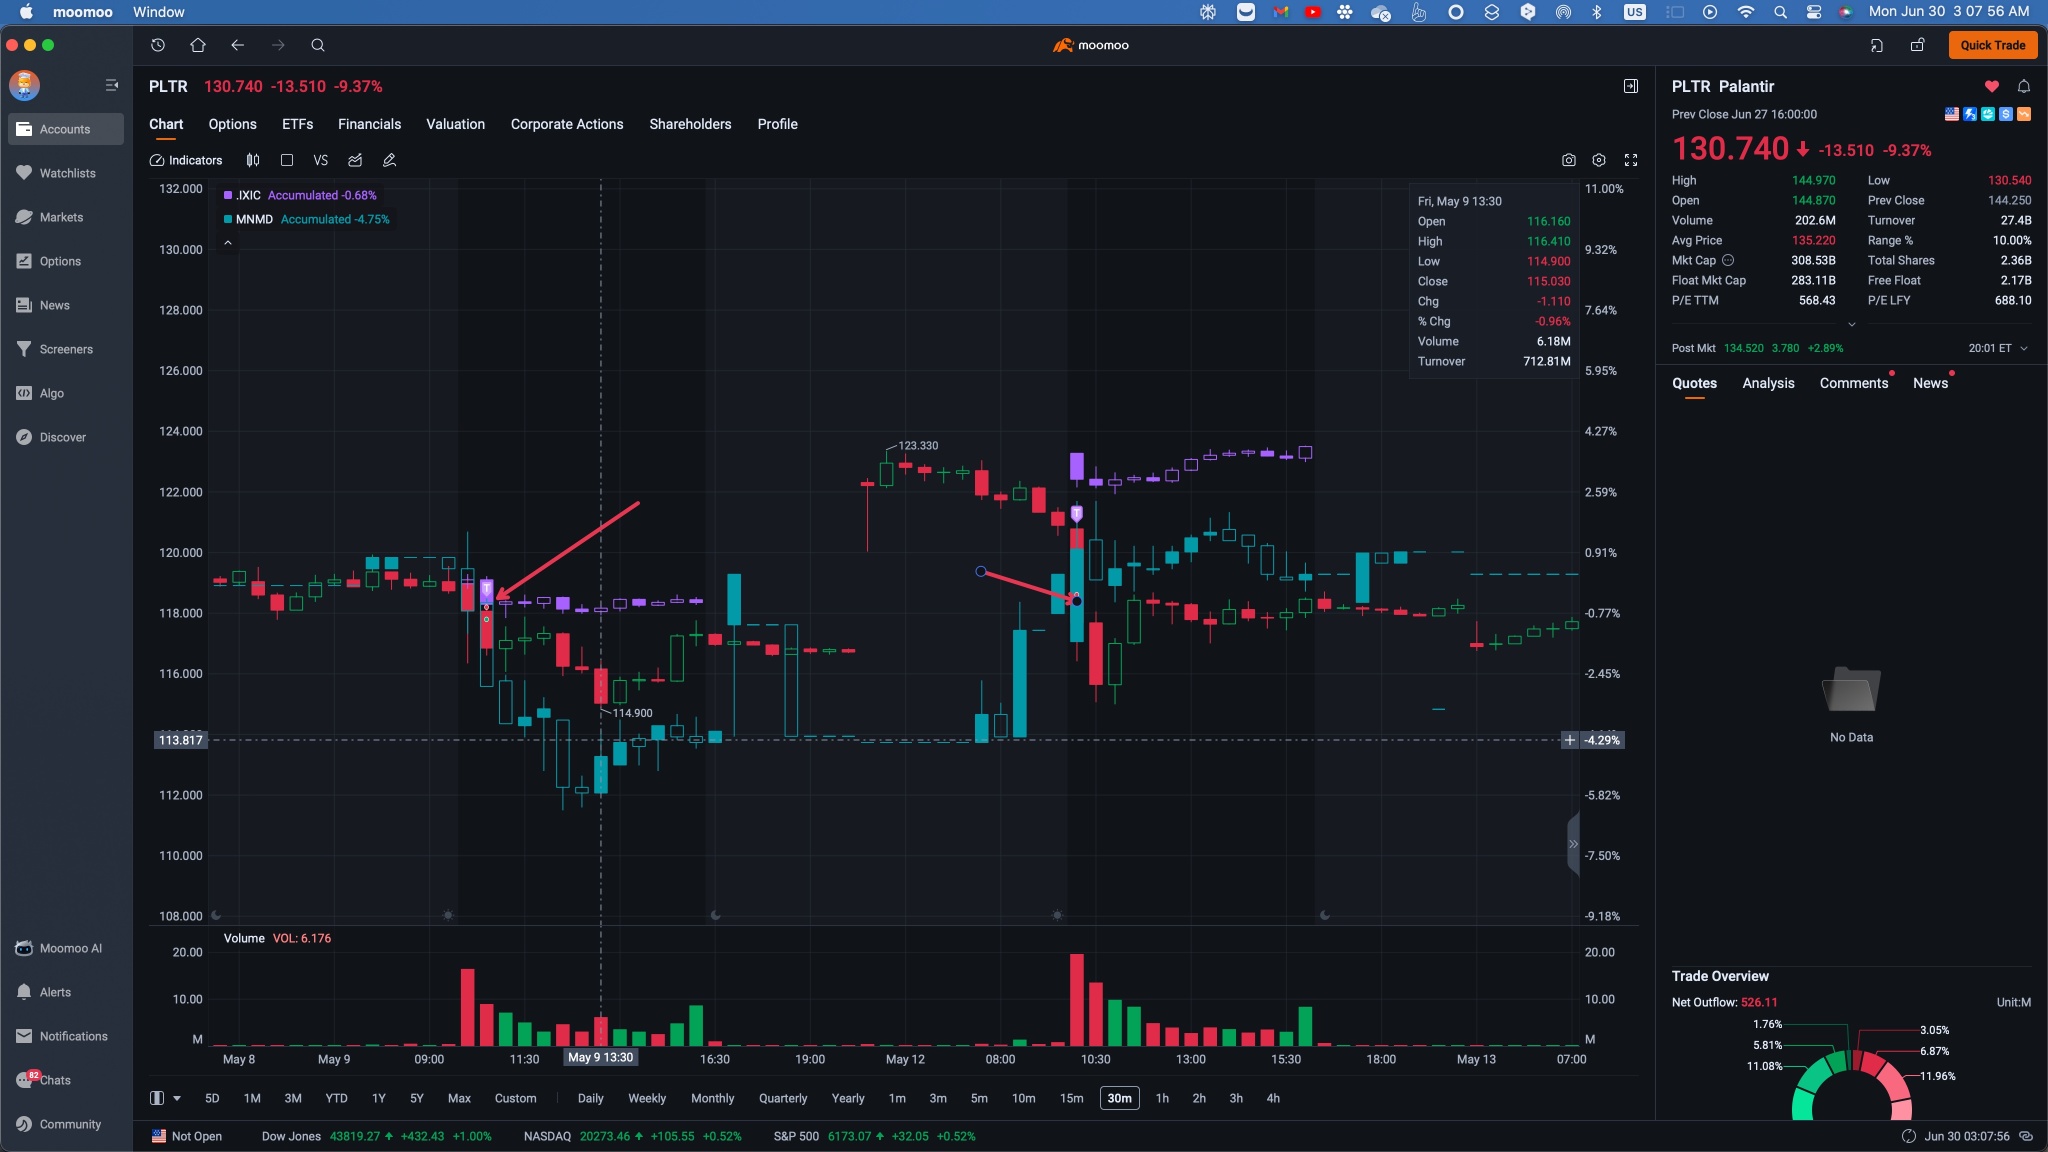The height and width of the screenshot is (1152, 2048).
Task: Select the 15m interval
Action: click(1071, 1098)
